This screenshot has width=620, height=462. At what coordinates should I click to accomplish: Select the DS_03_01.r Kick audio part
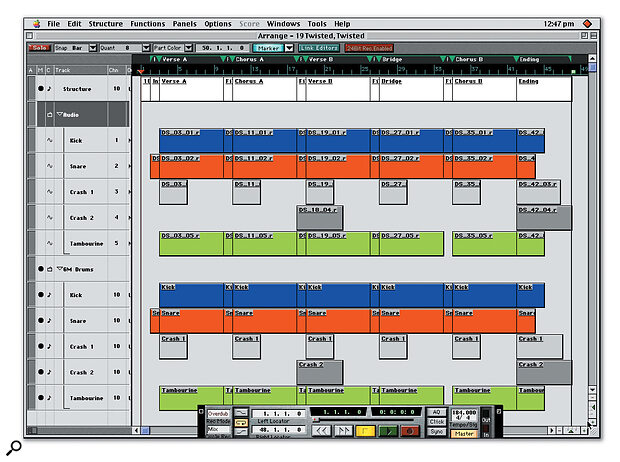tap(191, 140)
